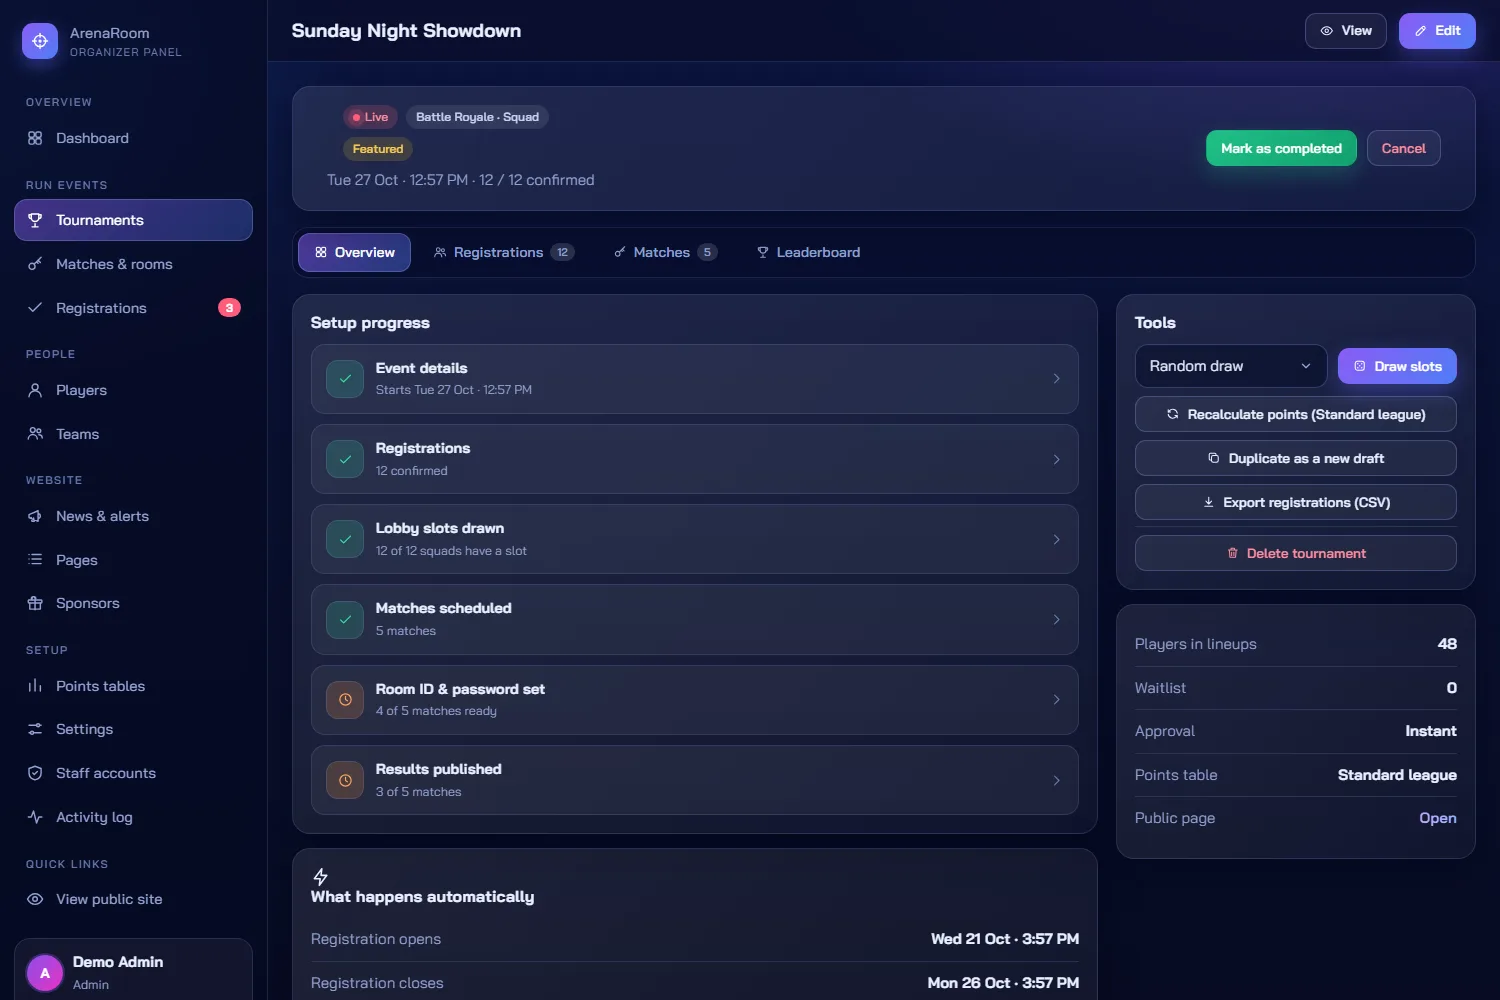
Task: Expand the Results published step
Action: 695,780
